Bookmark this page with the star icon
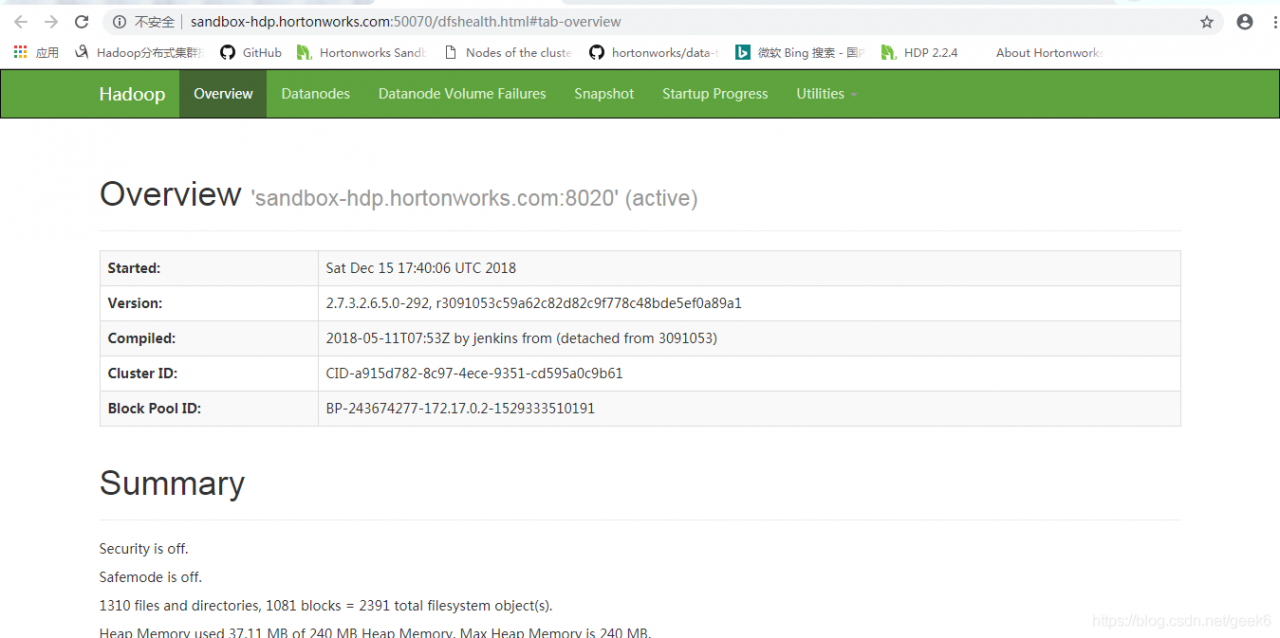 (x=1207, y=22)
